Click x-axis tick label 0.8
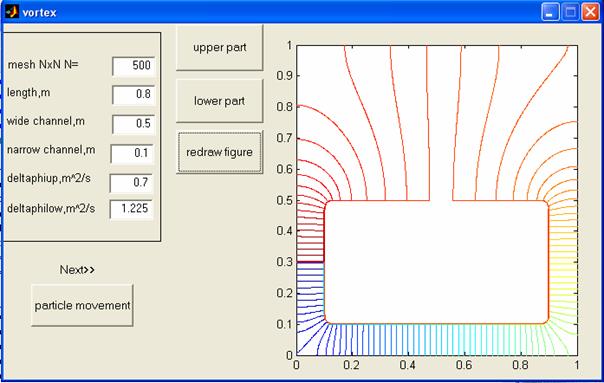 [x=520, y=365]
